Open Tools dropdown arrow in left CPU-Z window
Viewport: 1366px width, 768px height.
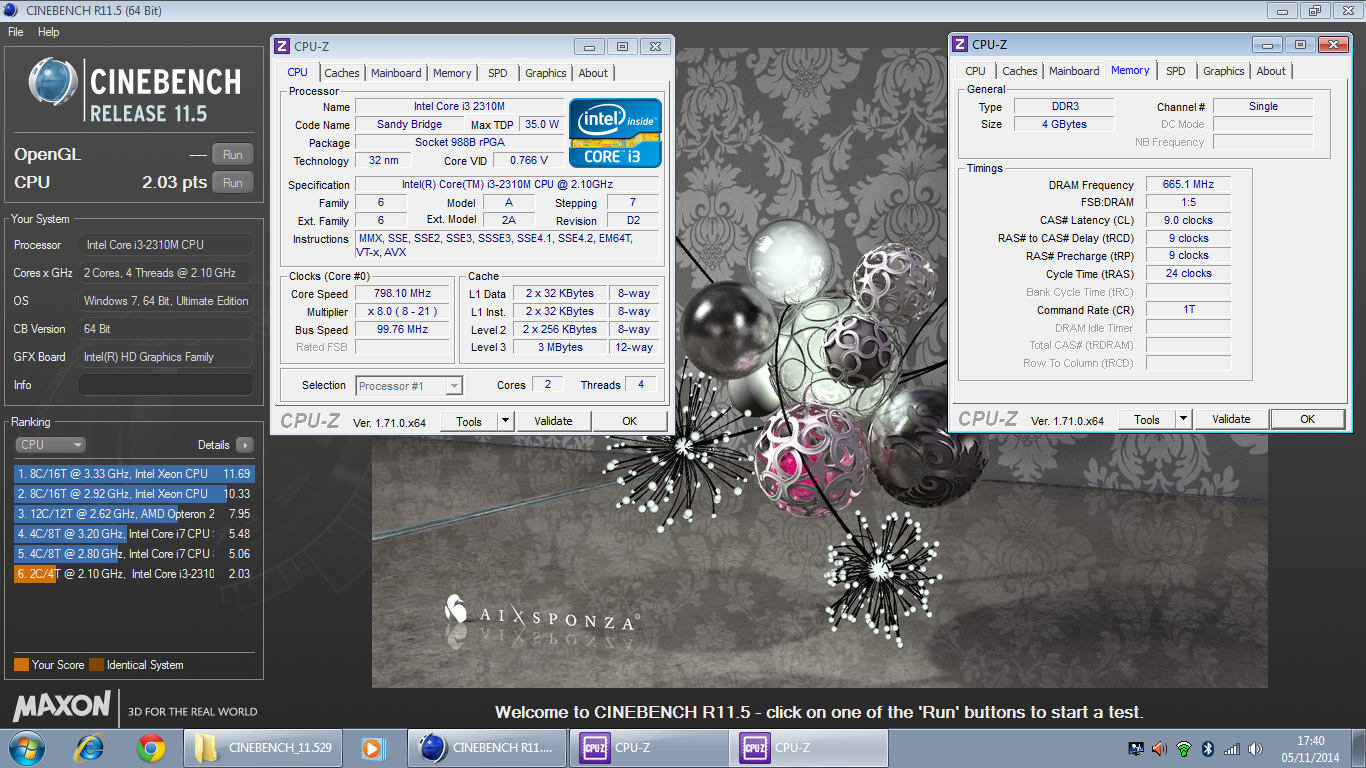[505, 421]
